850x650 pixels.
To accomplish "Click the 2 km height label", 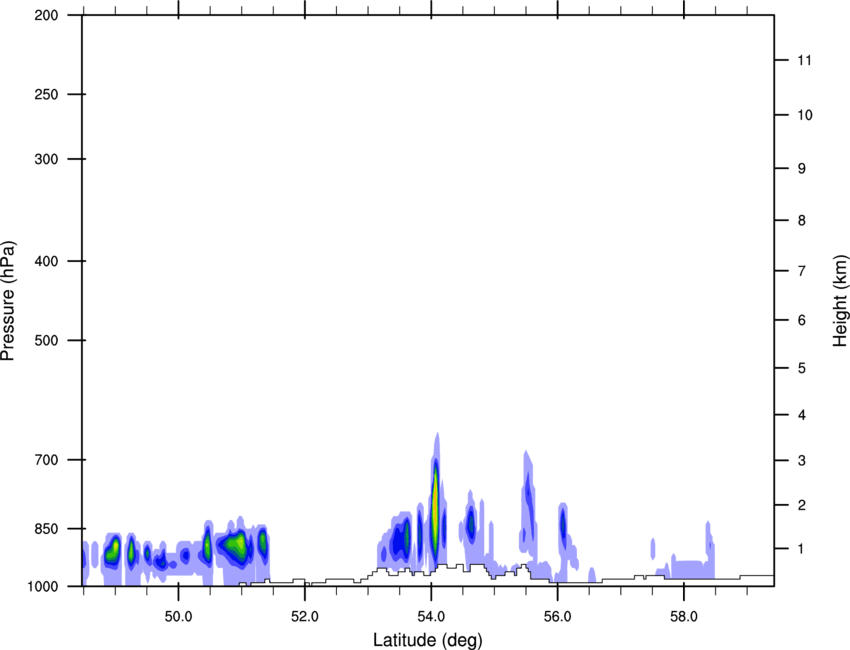I will coord(802,505).
